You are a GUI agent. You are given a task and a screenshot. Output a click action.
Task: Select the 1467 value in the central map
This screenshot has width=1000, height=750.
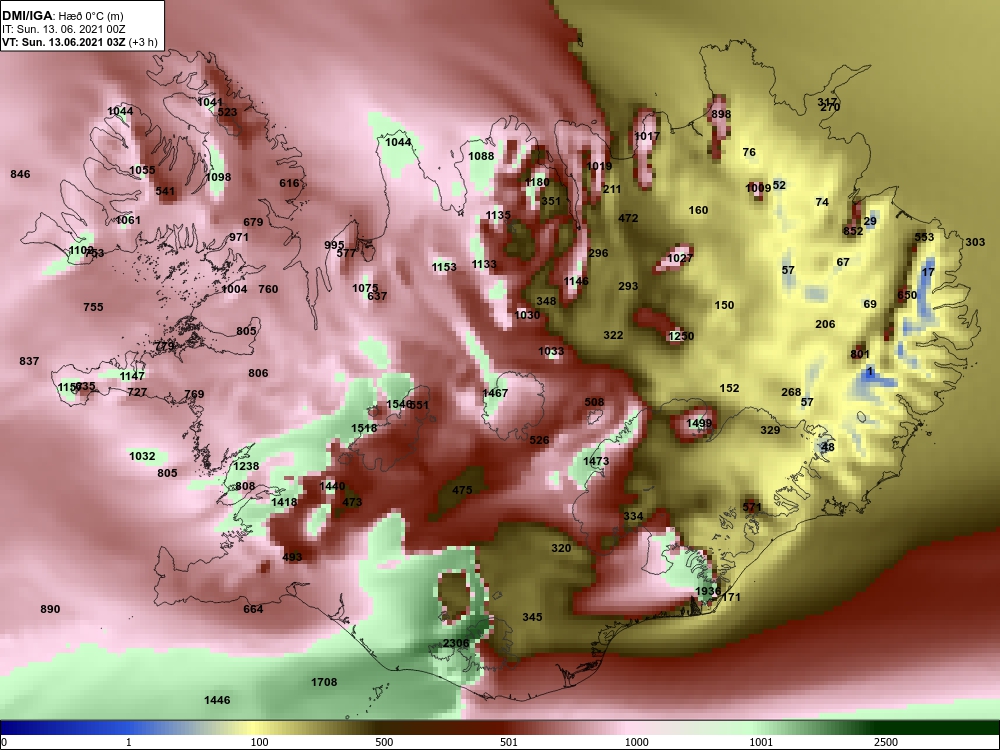(x=495, y=393)
